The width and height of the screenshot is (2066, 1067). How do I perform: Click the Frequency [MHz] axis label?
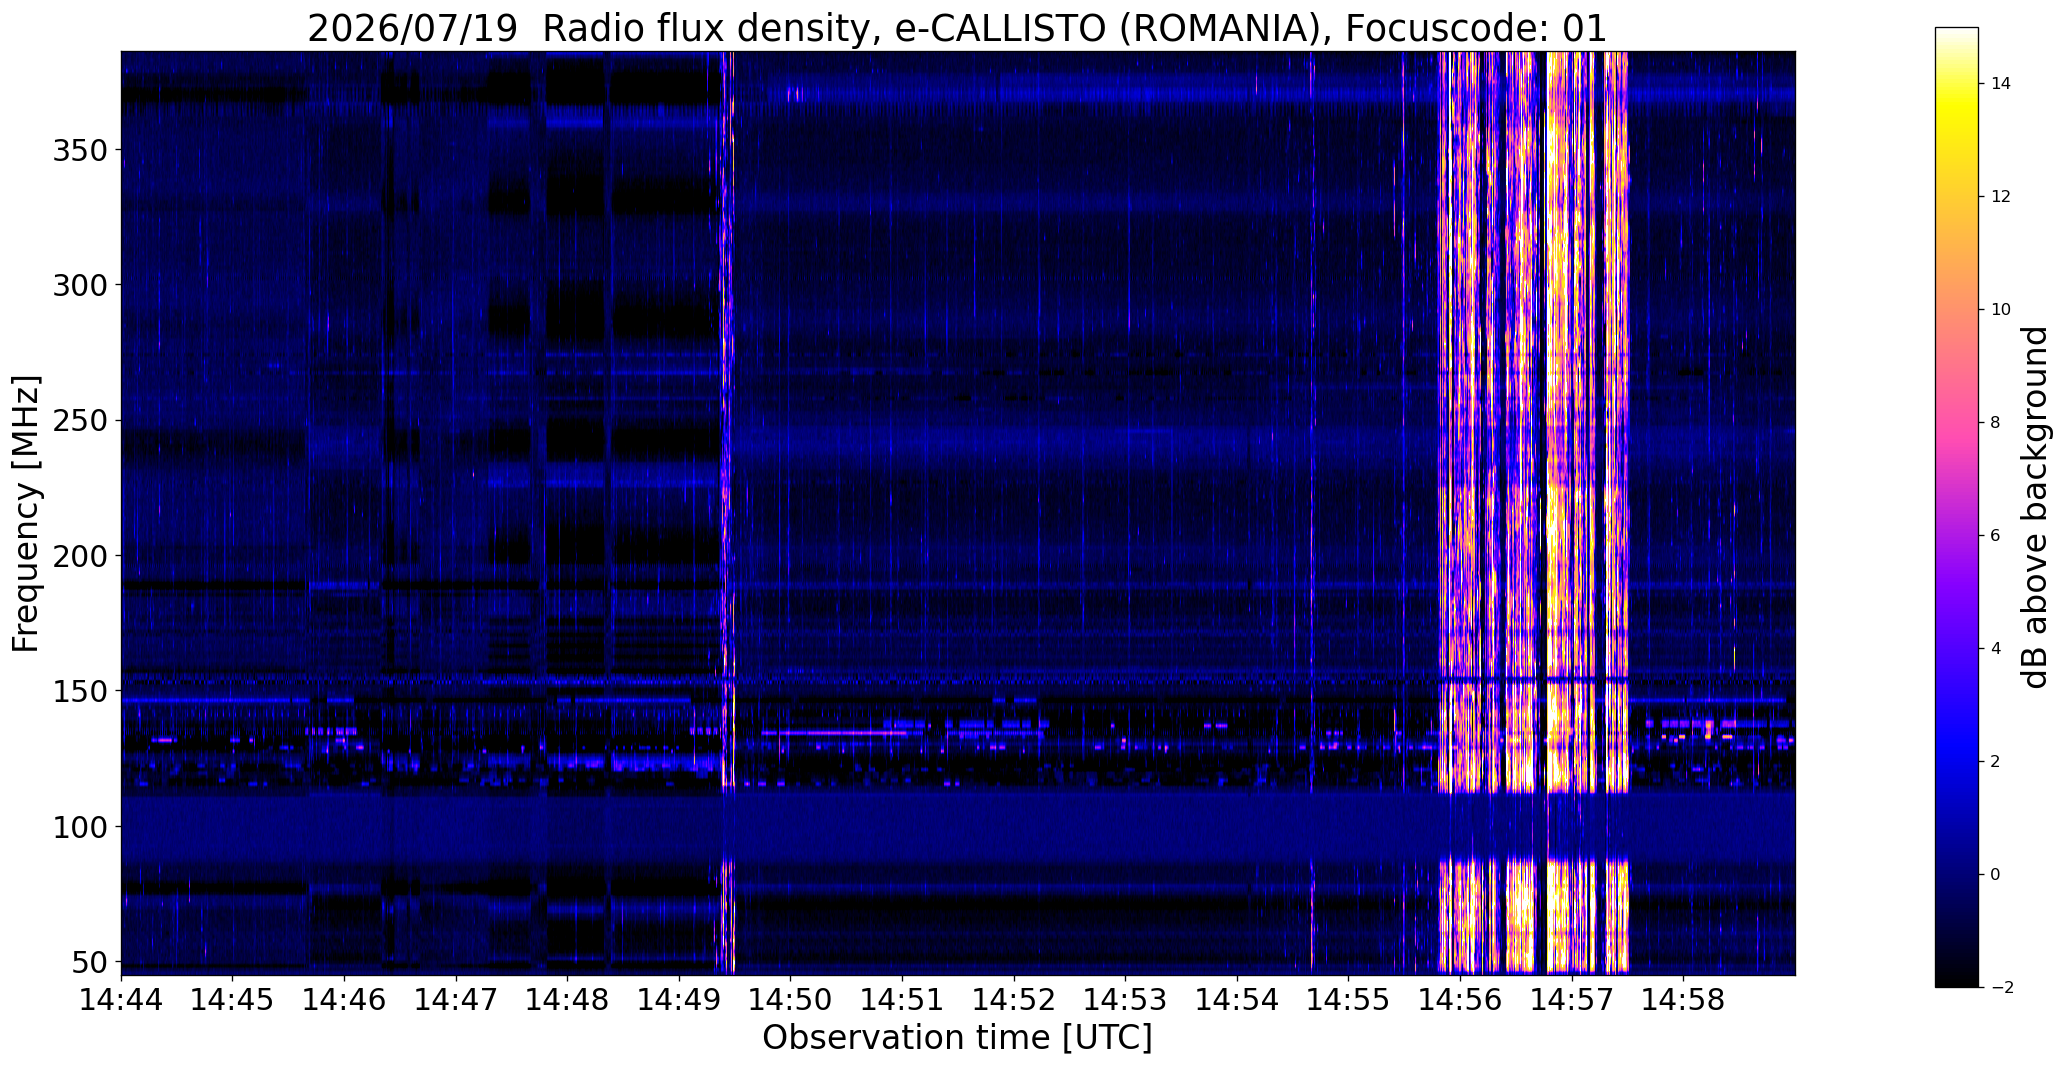[26, 514]
